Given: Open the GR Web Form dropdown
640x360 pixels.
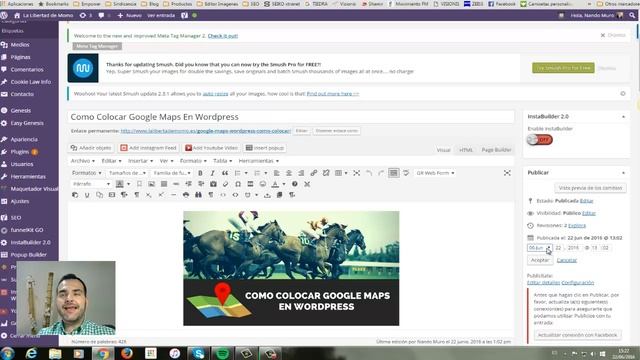Looking at the screenshot, I should [435, 173].
